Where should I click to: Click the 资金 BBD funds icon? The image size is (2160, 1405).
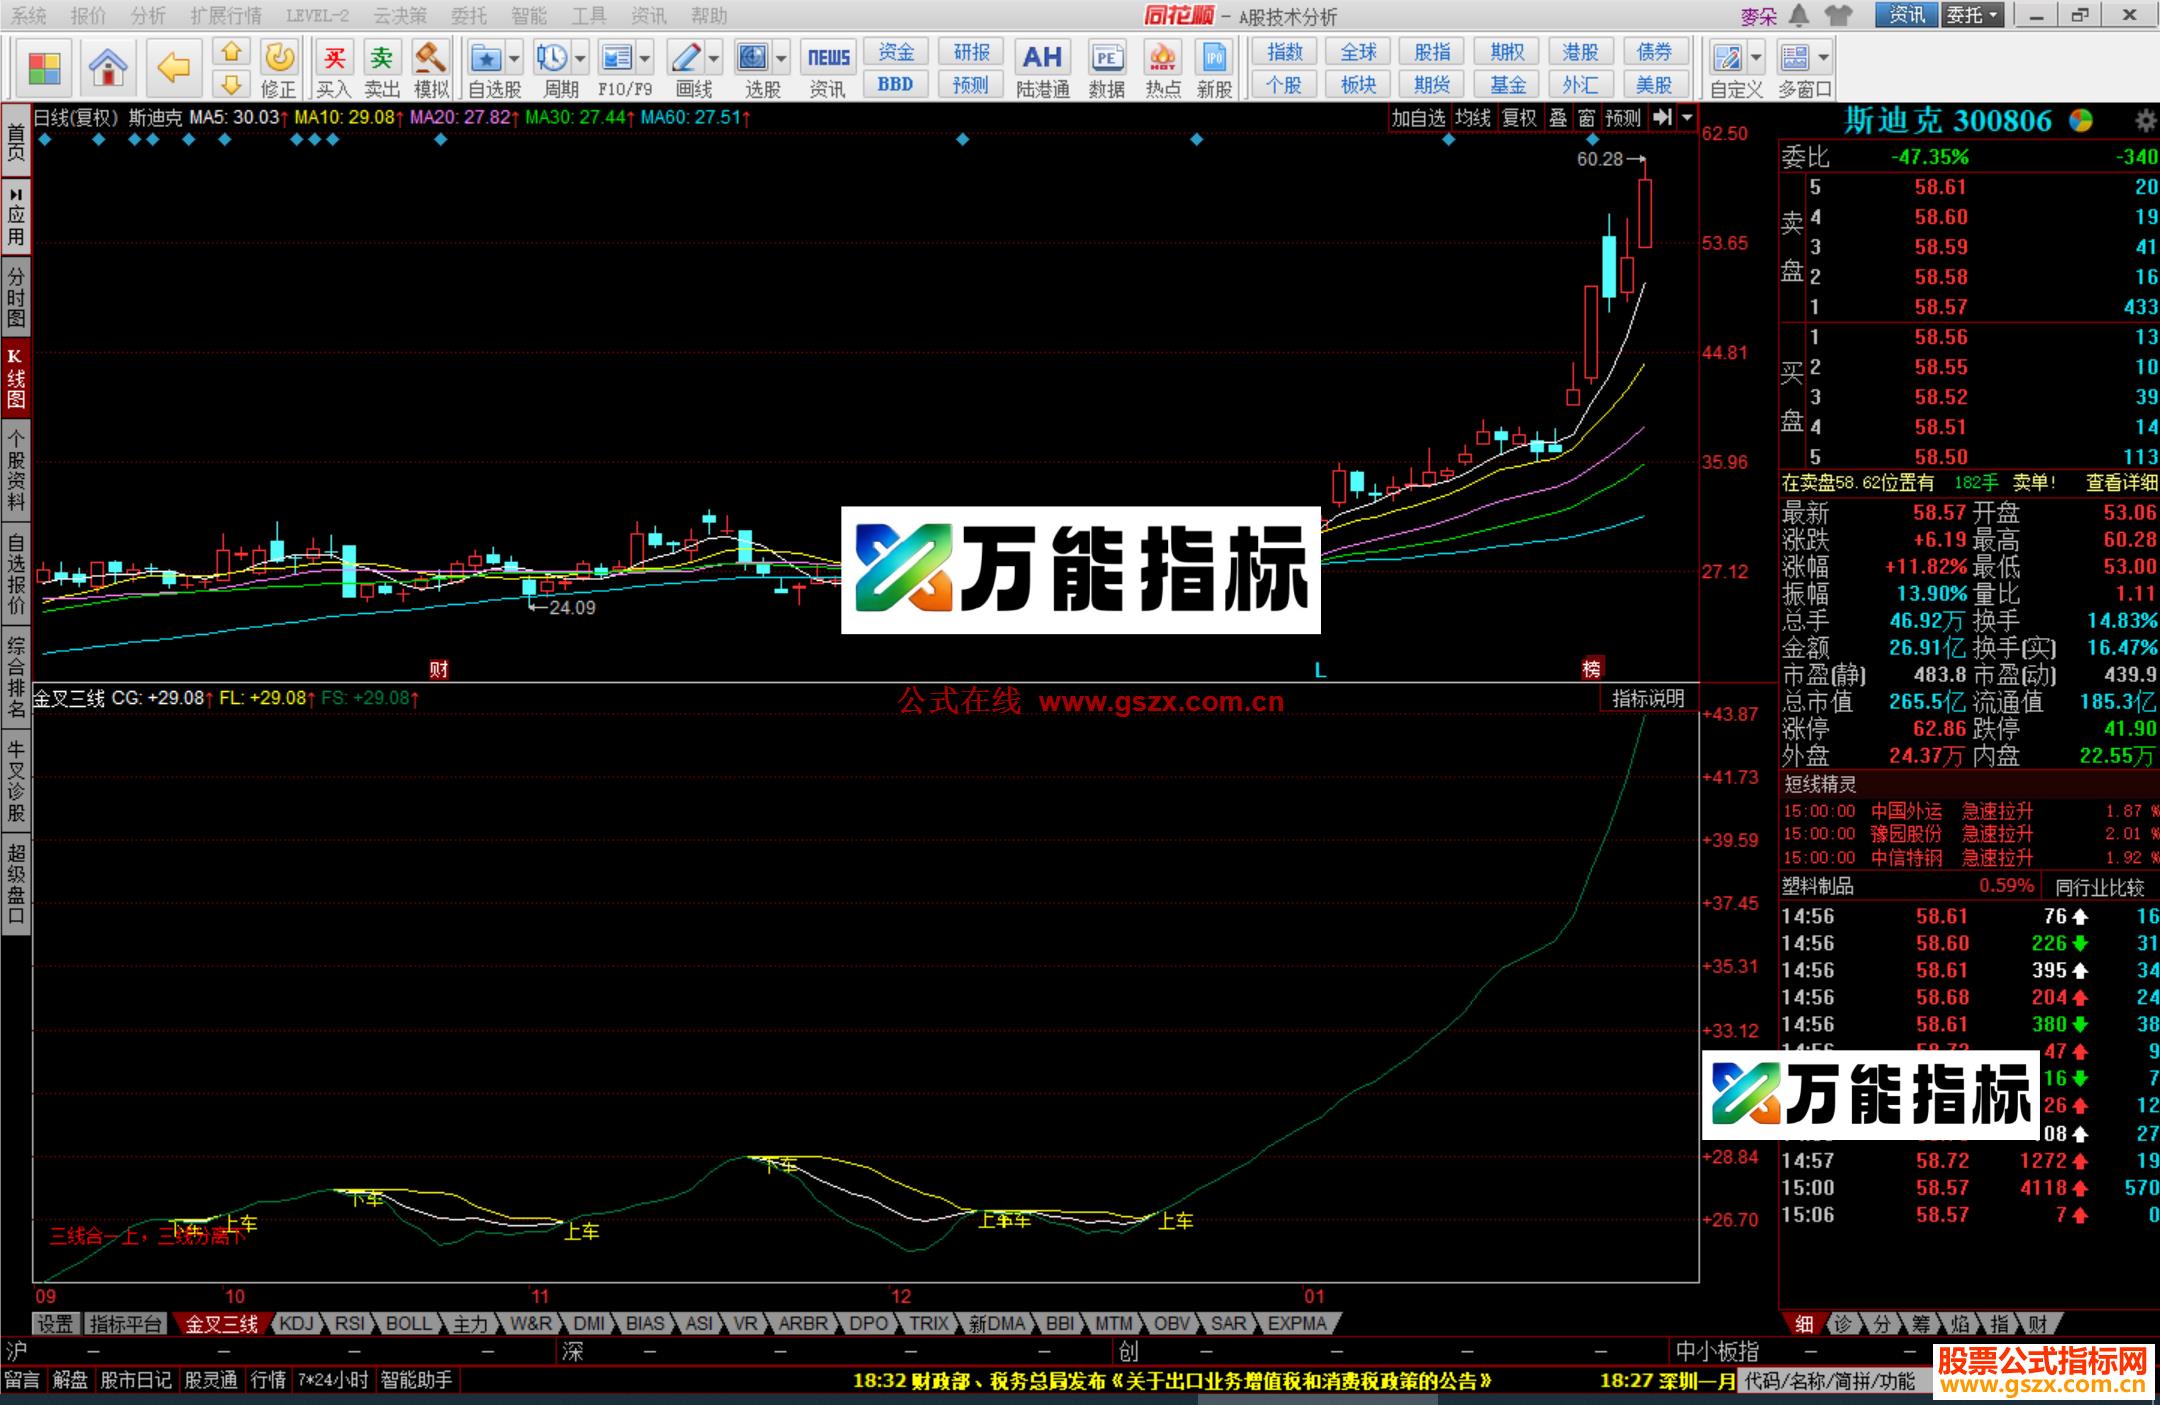895,52
